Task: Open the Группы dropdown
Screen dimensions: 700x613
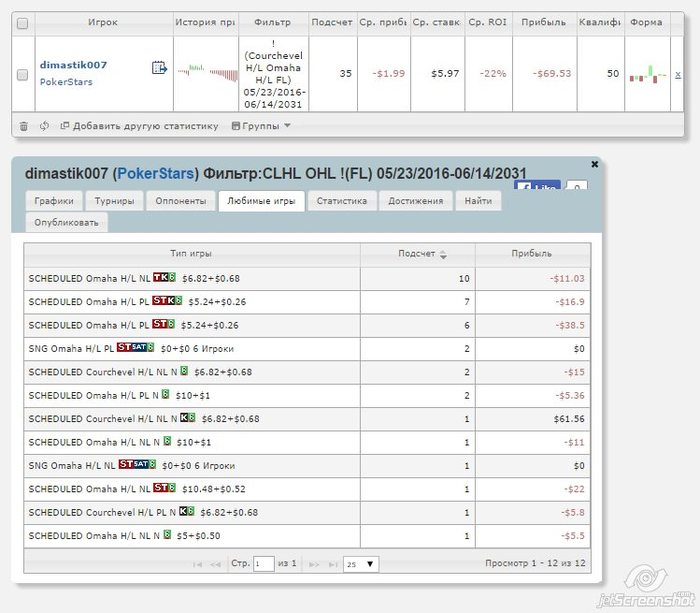Action: pyautogui.click(x=261, y=126)
